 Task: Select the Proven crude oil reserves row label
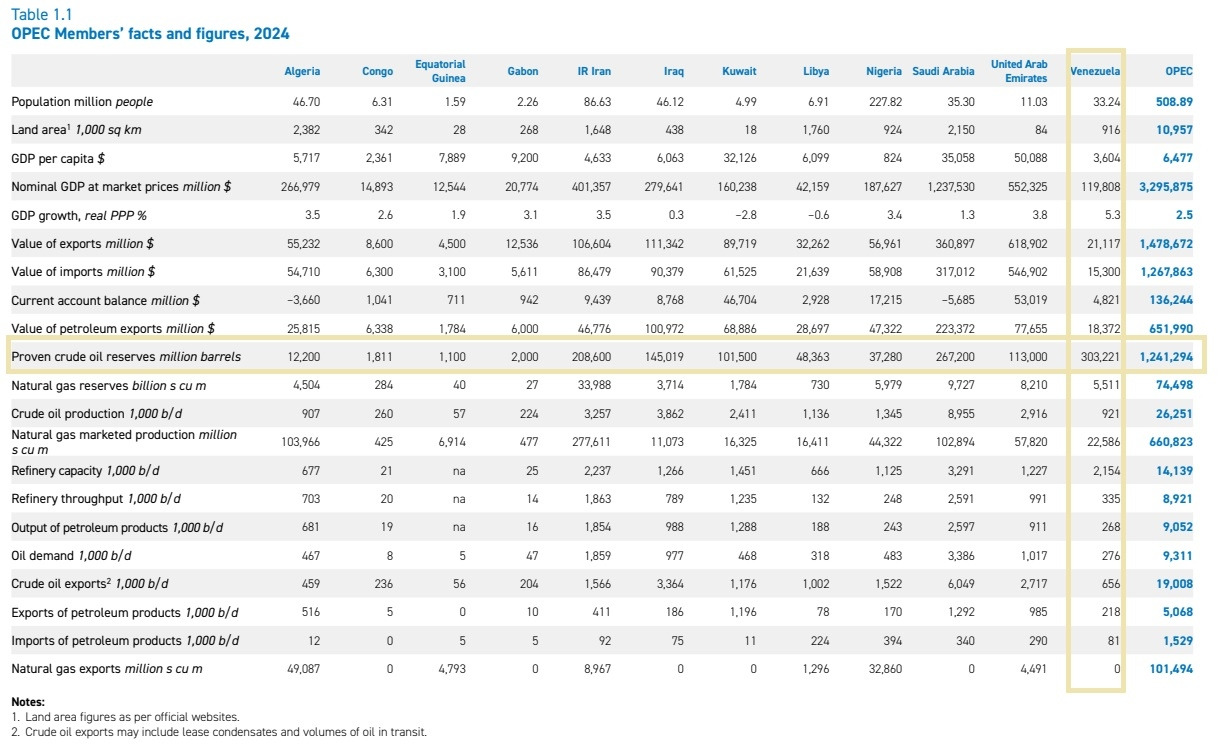pos(126,357)
